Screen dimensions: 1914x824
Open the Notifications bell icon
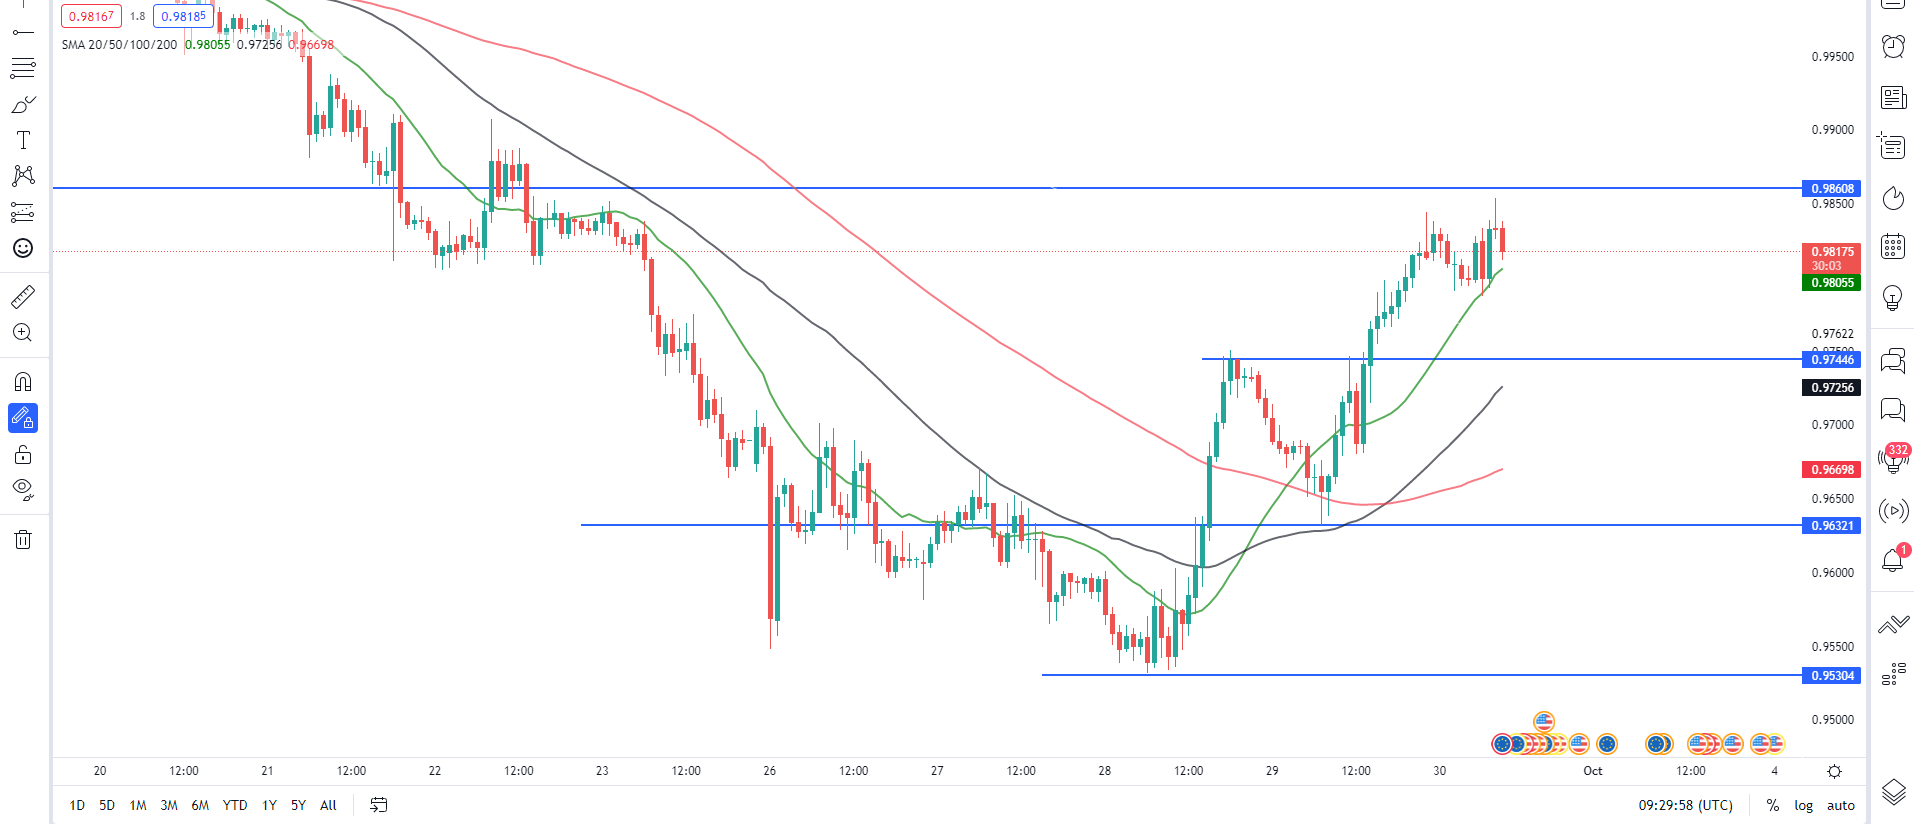pos(1893,560)
